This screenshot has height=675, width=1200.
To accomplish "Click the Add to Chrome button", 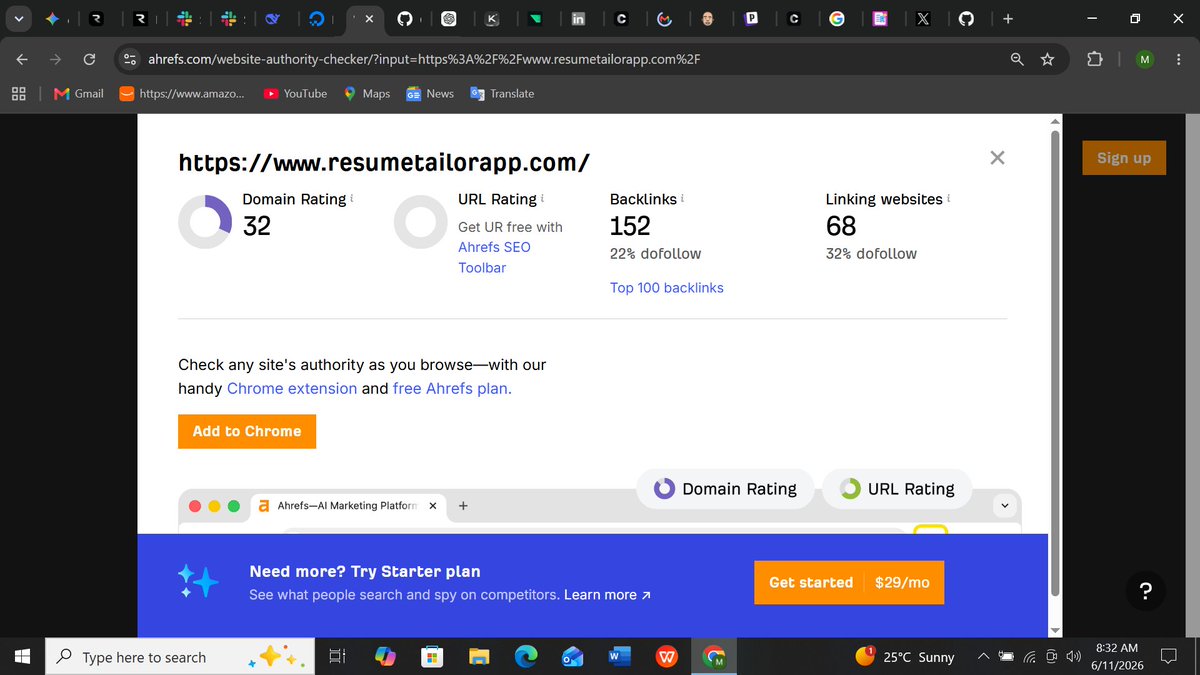I will coord(247,431).
